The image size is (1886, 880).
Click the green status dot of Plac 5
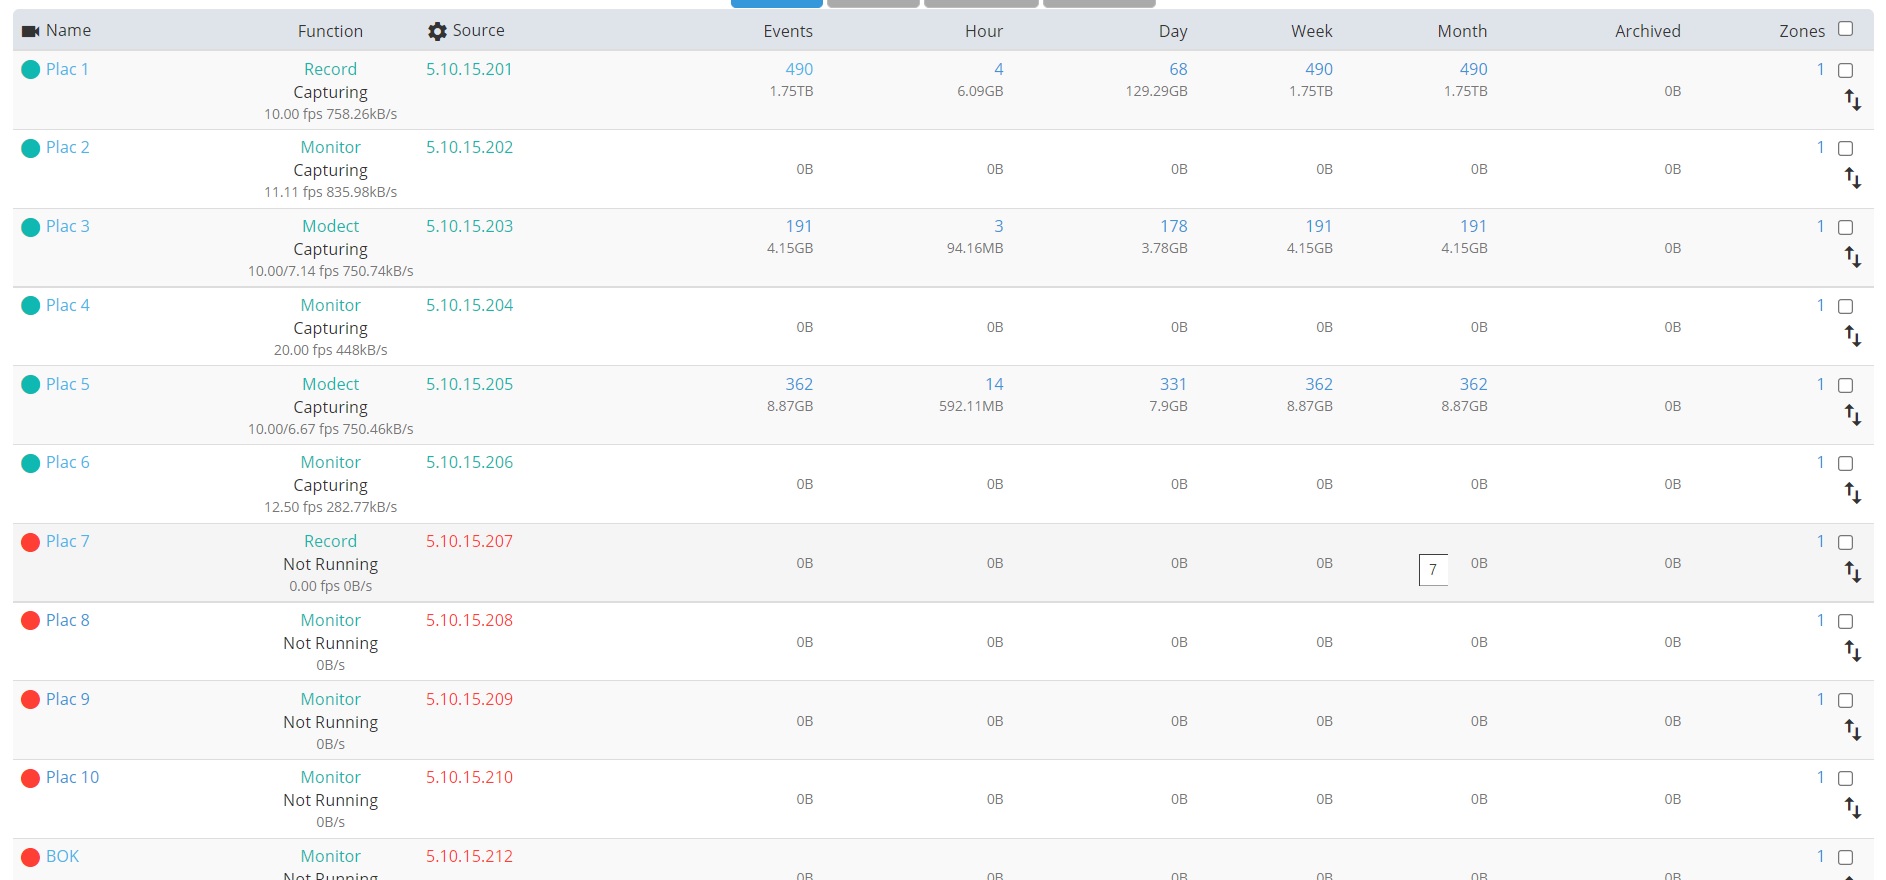click(31, 385)
